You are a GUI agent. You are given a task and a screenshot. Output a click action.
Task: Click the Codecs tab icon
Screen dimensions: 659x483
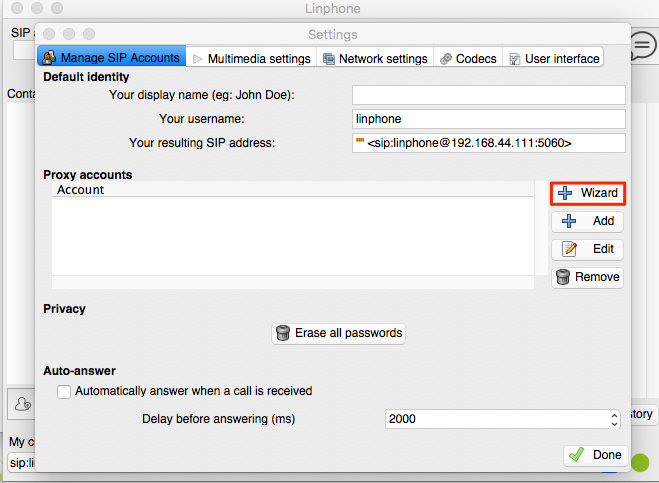point(446,59)
